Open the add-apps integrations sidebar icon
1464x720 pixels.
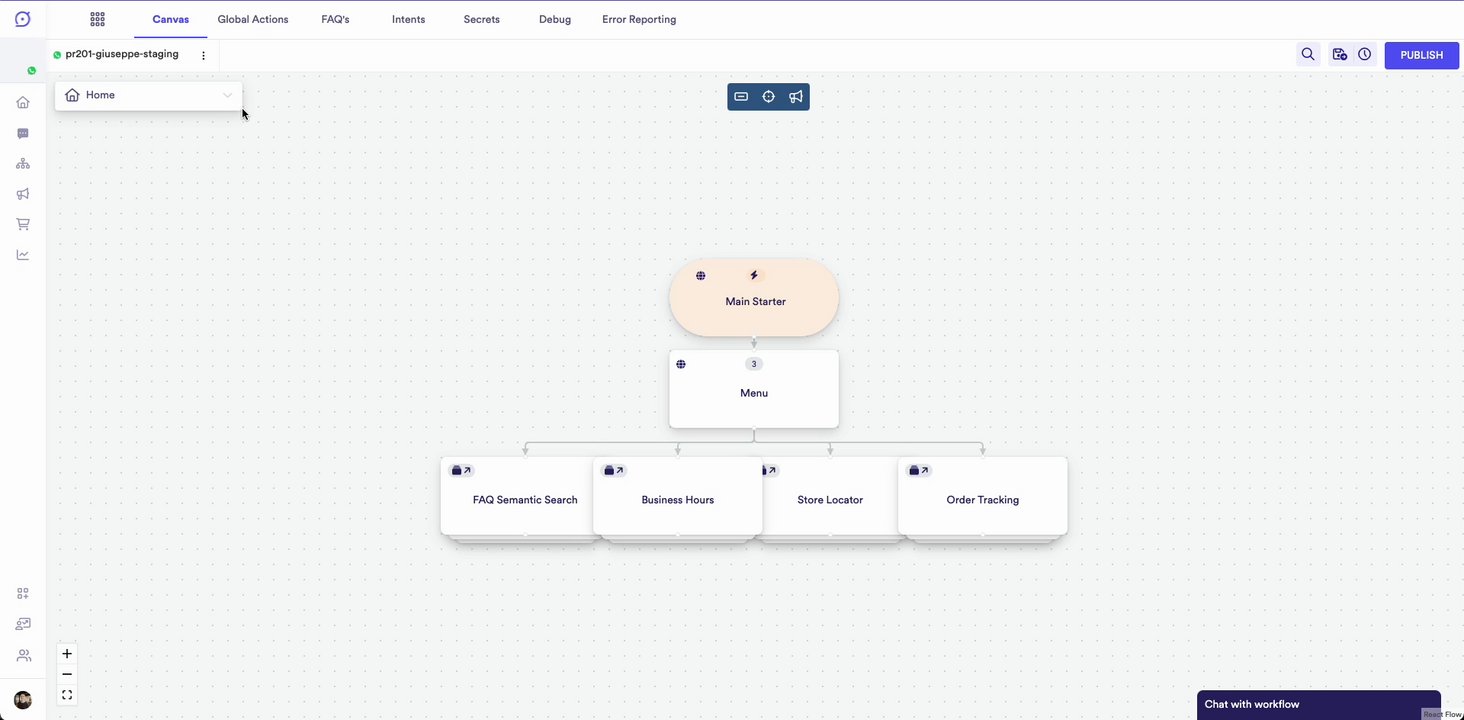click(23, 593)
